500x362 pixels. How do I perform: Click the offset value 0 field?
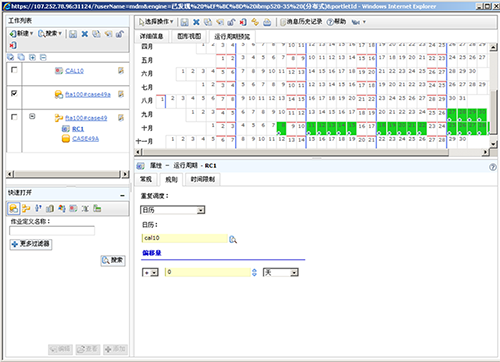point(208,272)
